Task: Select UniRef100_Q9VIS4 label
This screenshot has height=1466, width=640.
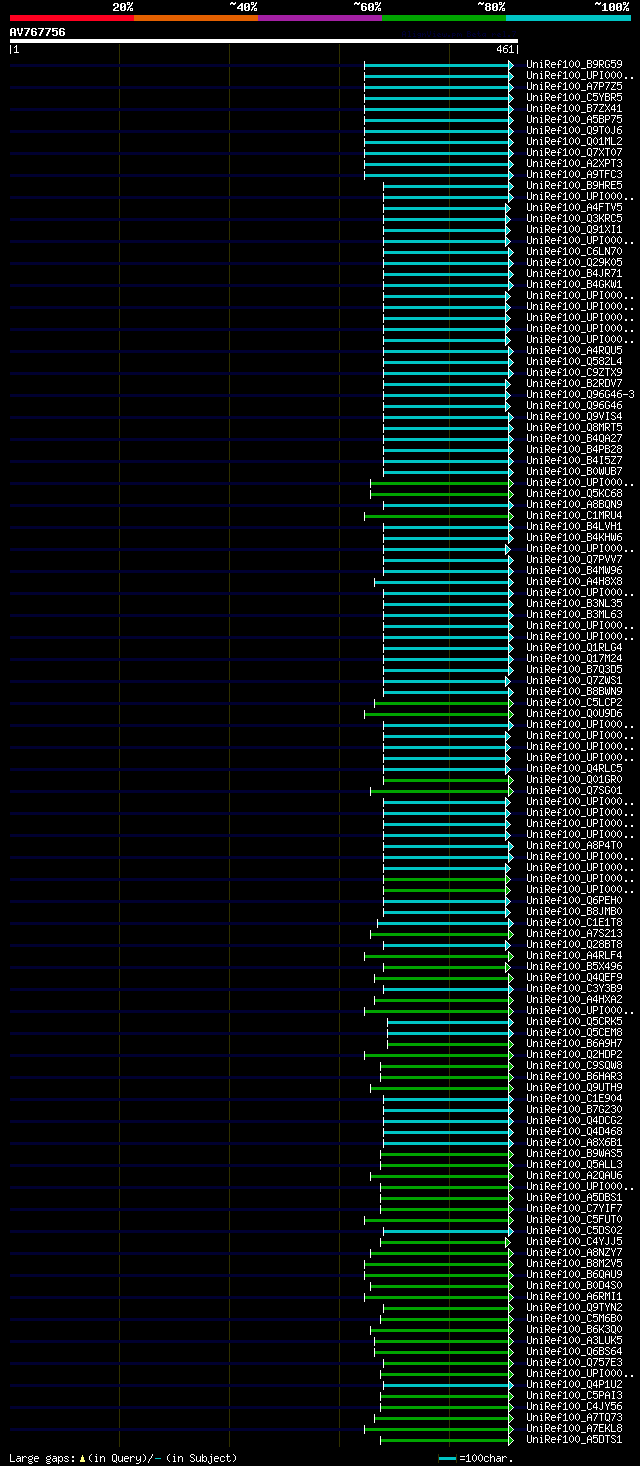Action: coord(573,417)
